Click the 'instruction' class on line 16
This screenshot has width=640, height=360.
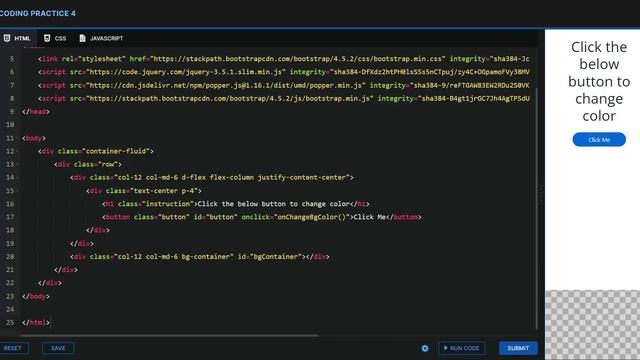(168, 204)
